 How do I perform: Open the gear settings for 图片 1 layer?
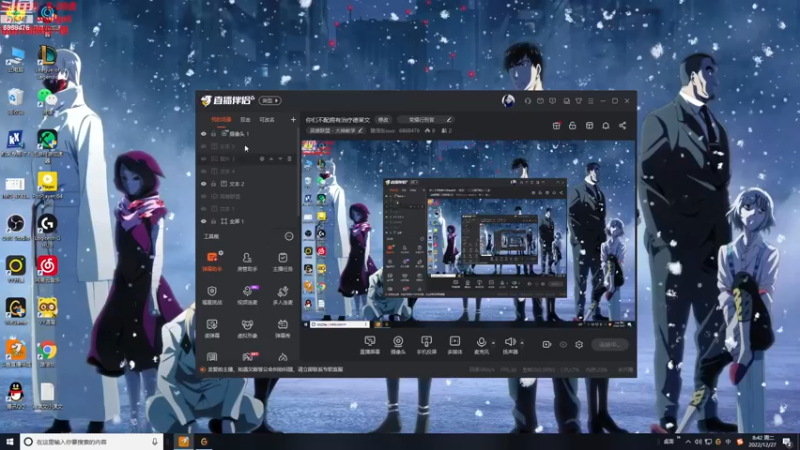262,159
